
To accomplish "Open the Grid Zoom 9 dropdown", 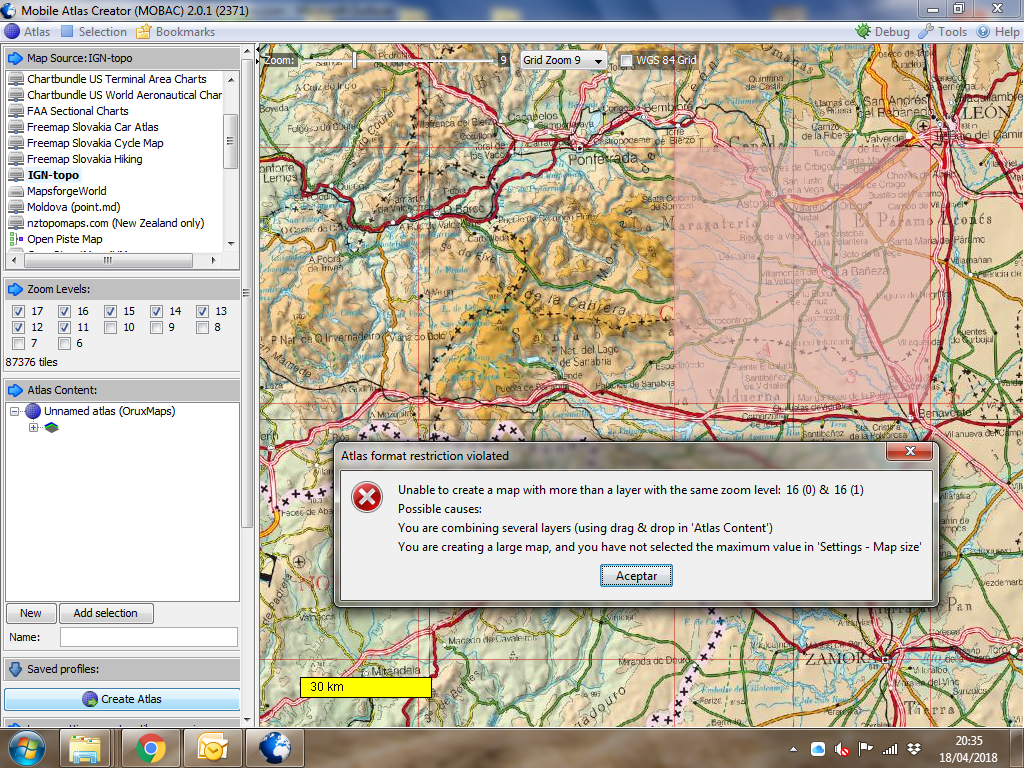I will pos(563,60).
